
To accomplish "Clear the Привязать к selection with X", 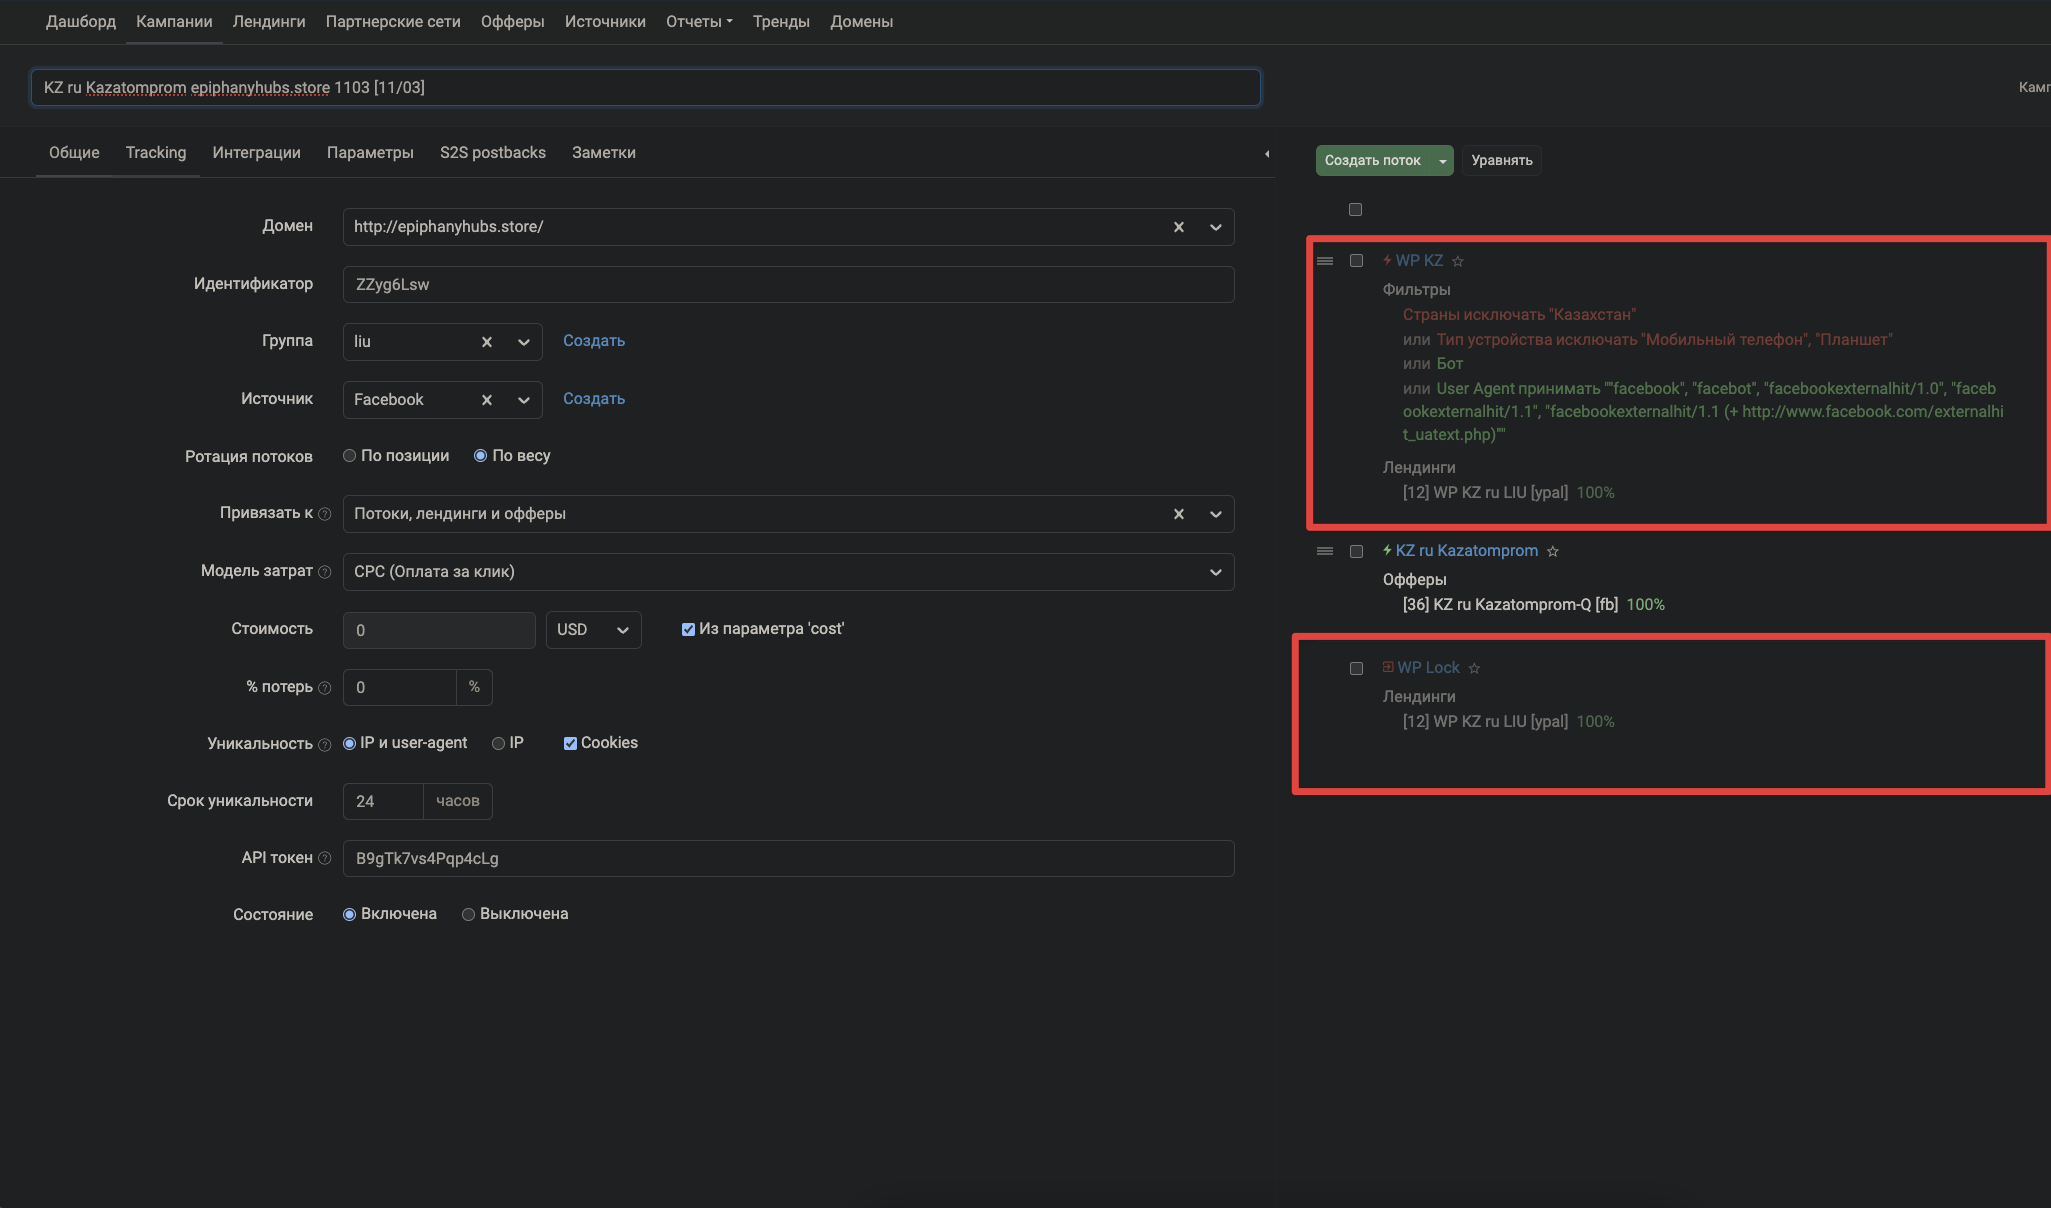I will (1178, 514).
